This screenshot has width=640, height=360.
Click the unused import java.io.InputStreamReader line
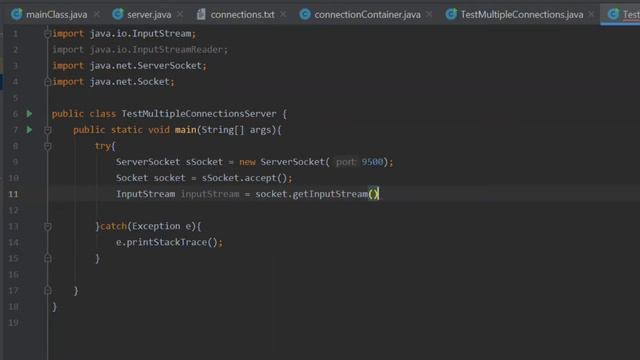(140, 50)
